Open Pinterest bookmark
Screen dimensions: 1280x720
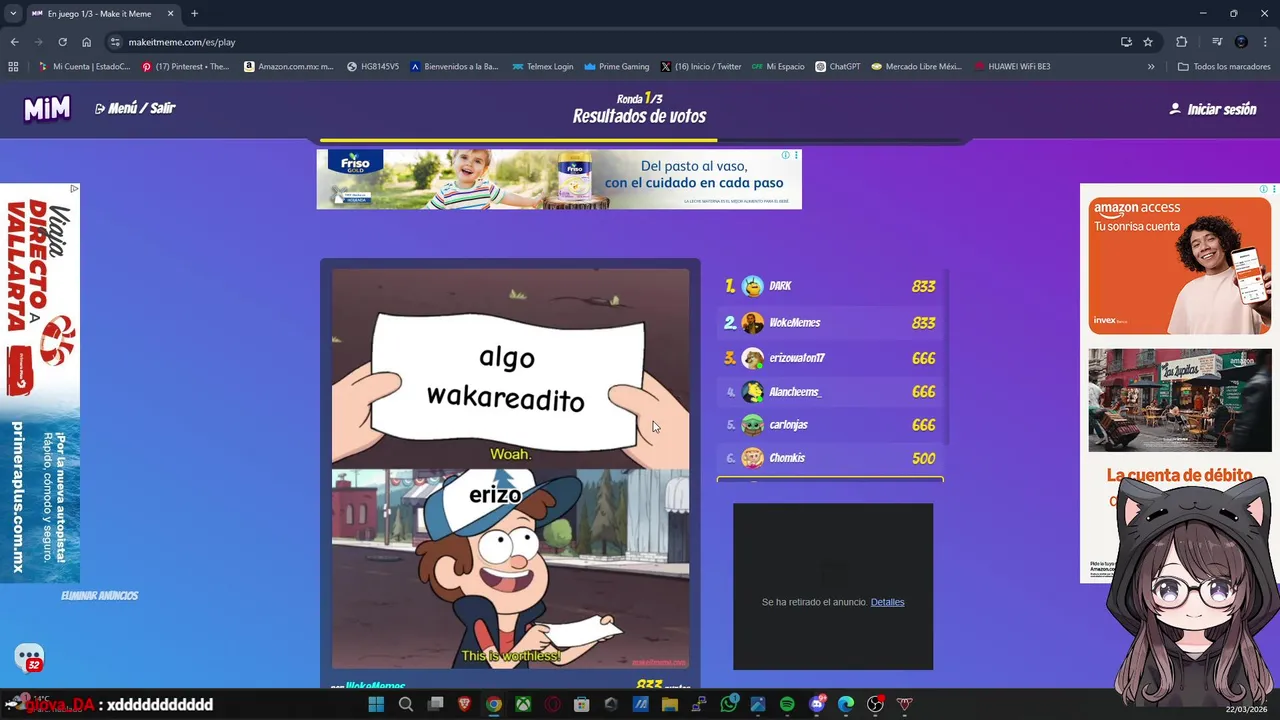pos(185,67)
